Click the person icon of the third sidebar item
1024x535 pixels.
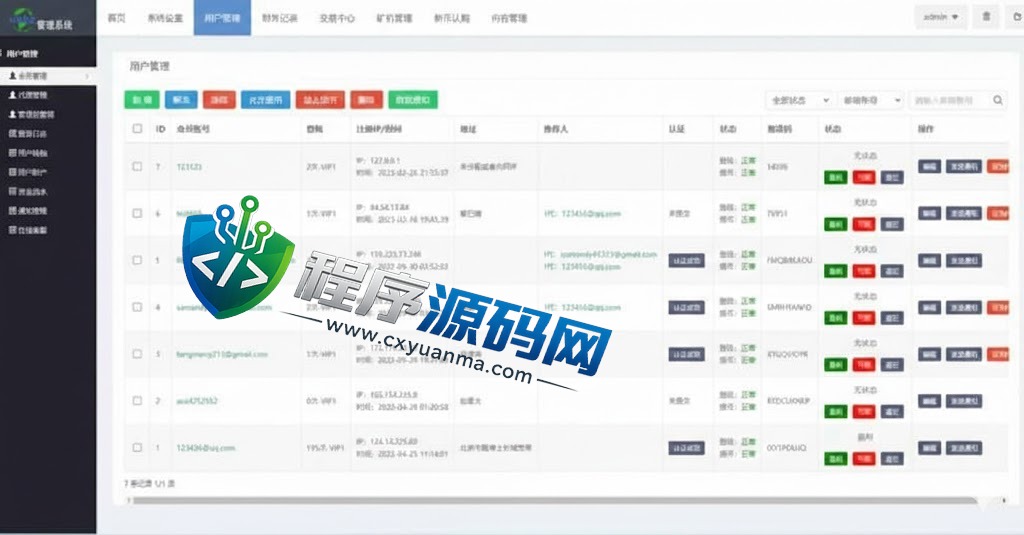pyautogui.click(x=12, y=114)
